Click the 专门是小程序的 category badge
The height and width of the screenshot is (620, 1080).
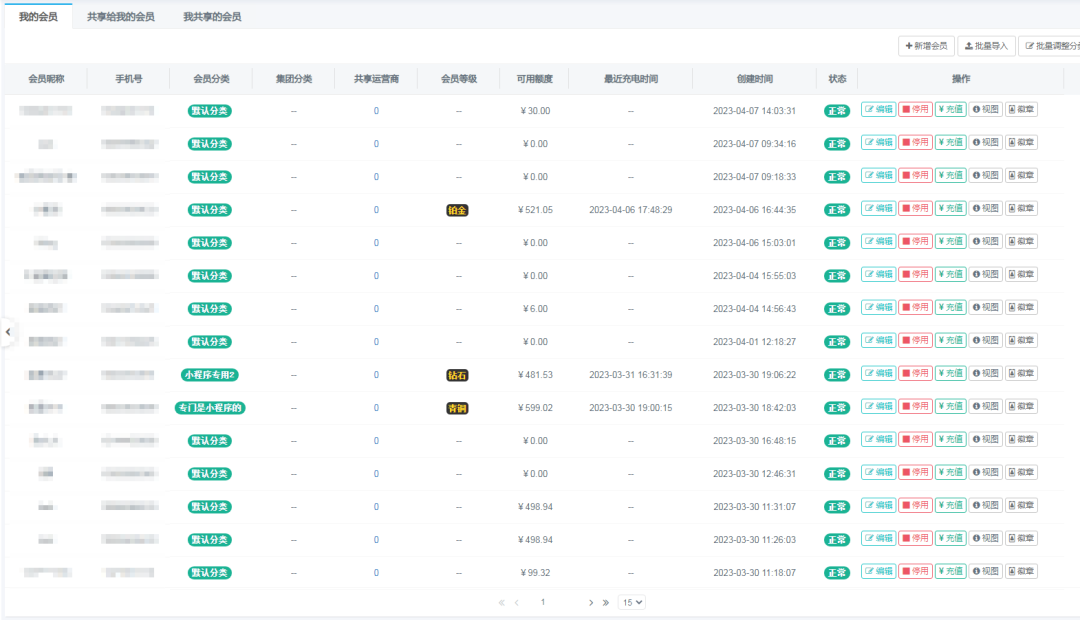210,409
